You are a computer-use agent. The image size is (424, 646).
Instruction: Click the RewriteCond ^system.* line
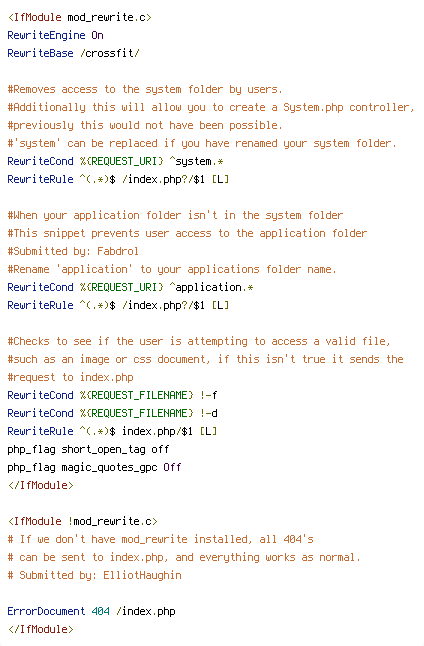[x=115, y=162]
